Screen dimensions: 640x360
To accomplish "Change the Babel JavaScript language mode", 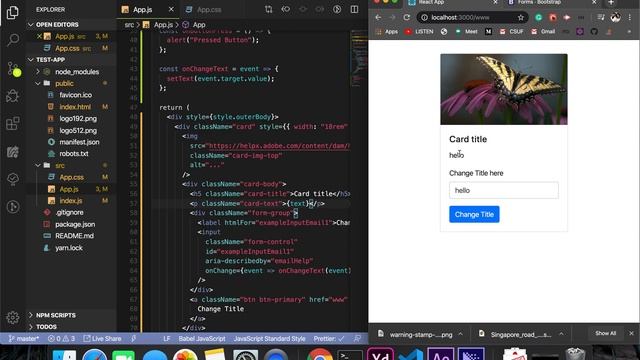I will click(202, 338).
